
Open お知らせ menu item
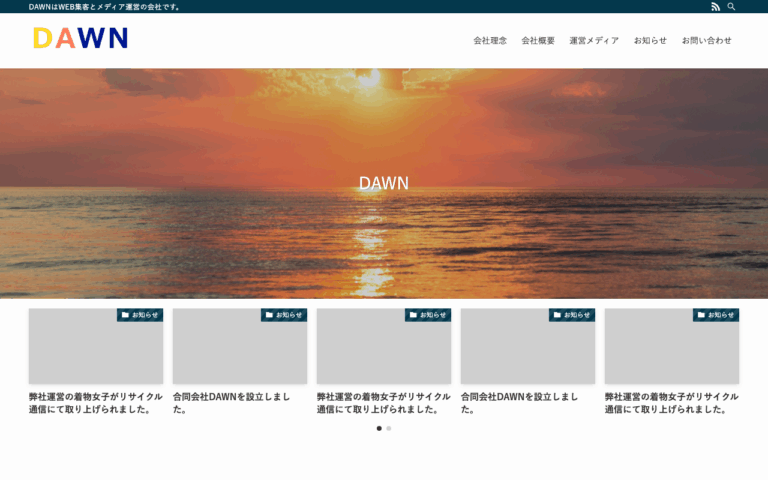[x=650, y=41]
